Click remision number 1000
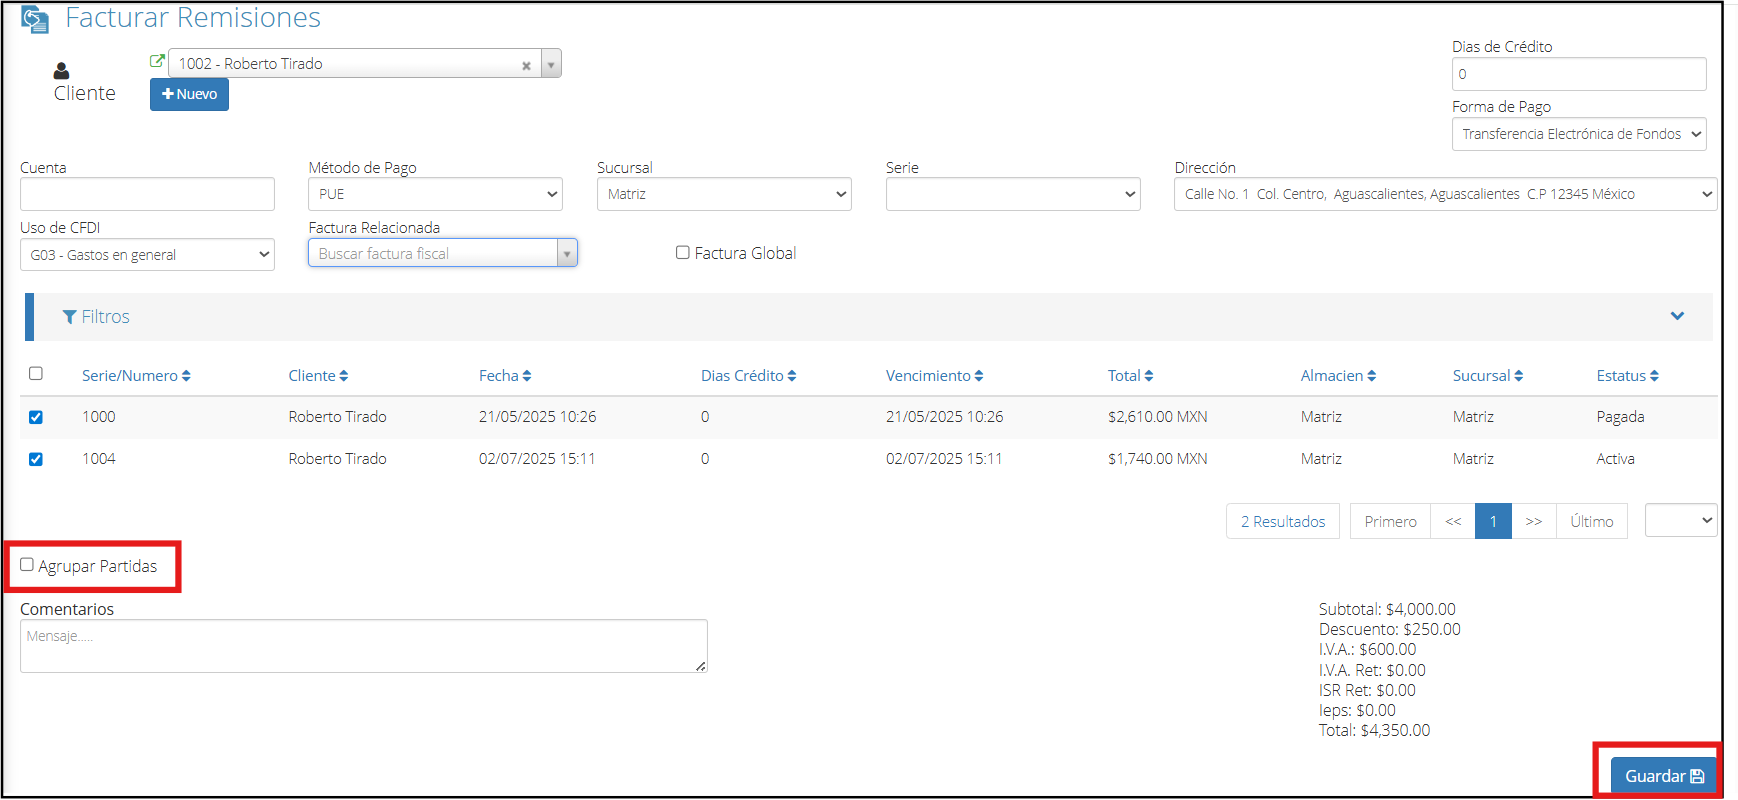Image resolution: width=1738 pixels, height=800 pixels. (x=99, y=417)
